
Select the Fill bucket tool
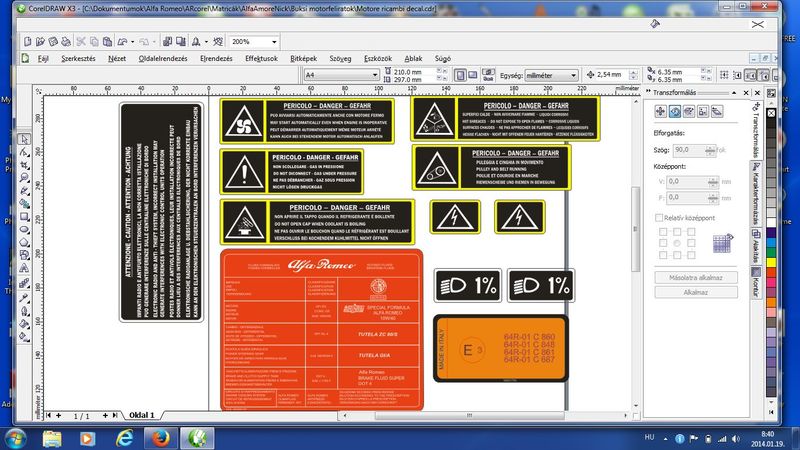point(24,323)
